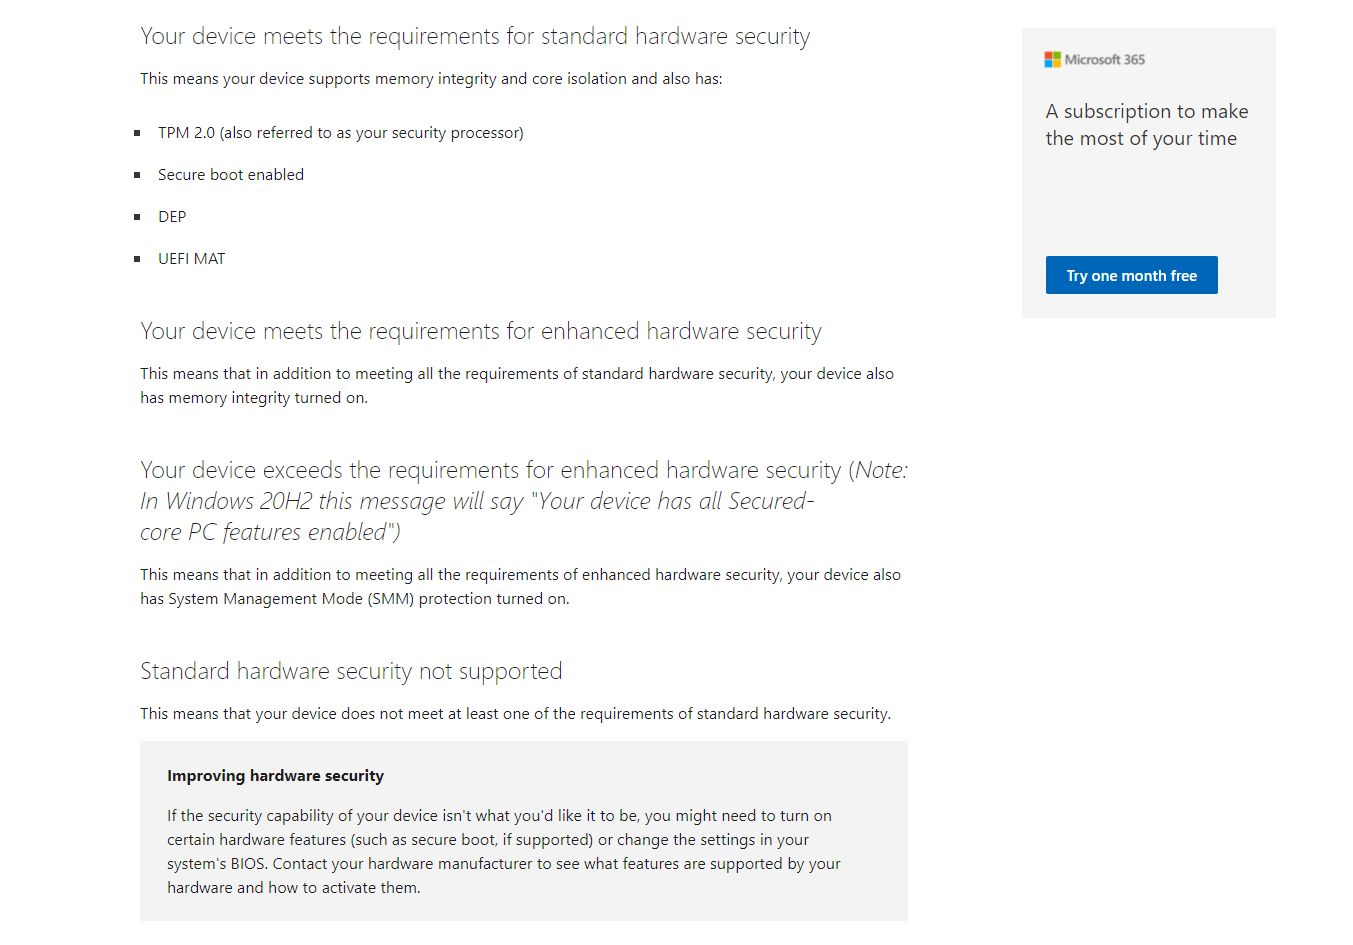This screenshot has height=945, width=1353.
Task: Click the Improving hardware security box title
Action: pos(275,776)
